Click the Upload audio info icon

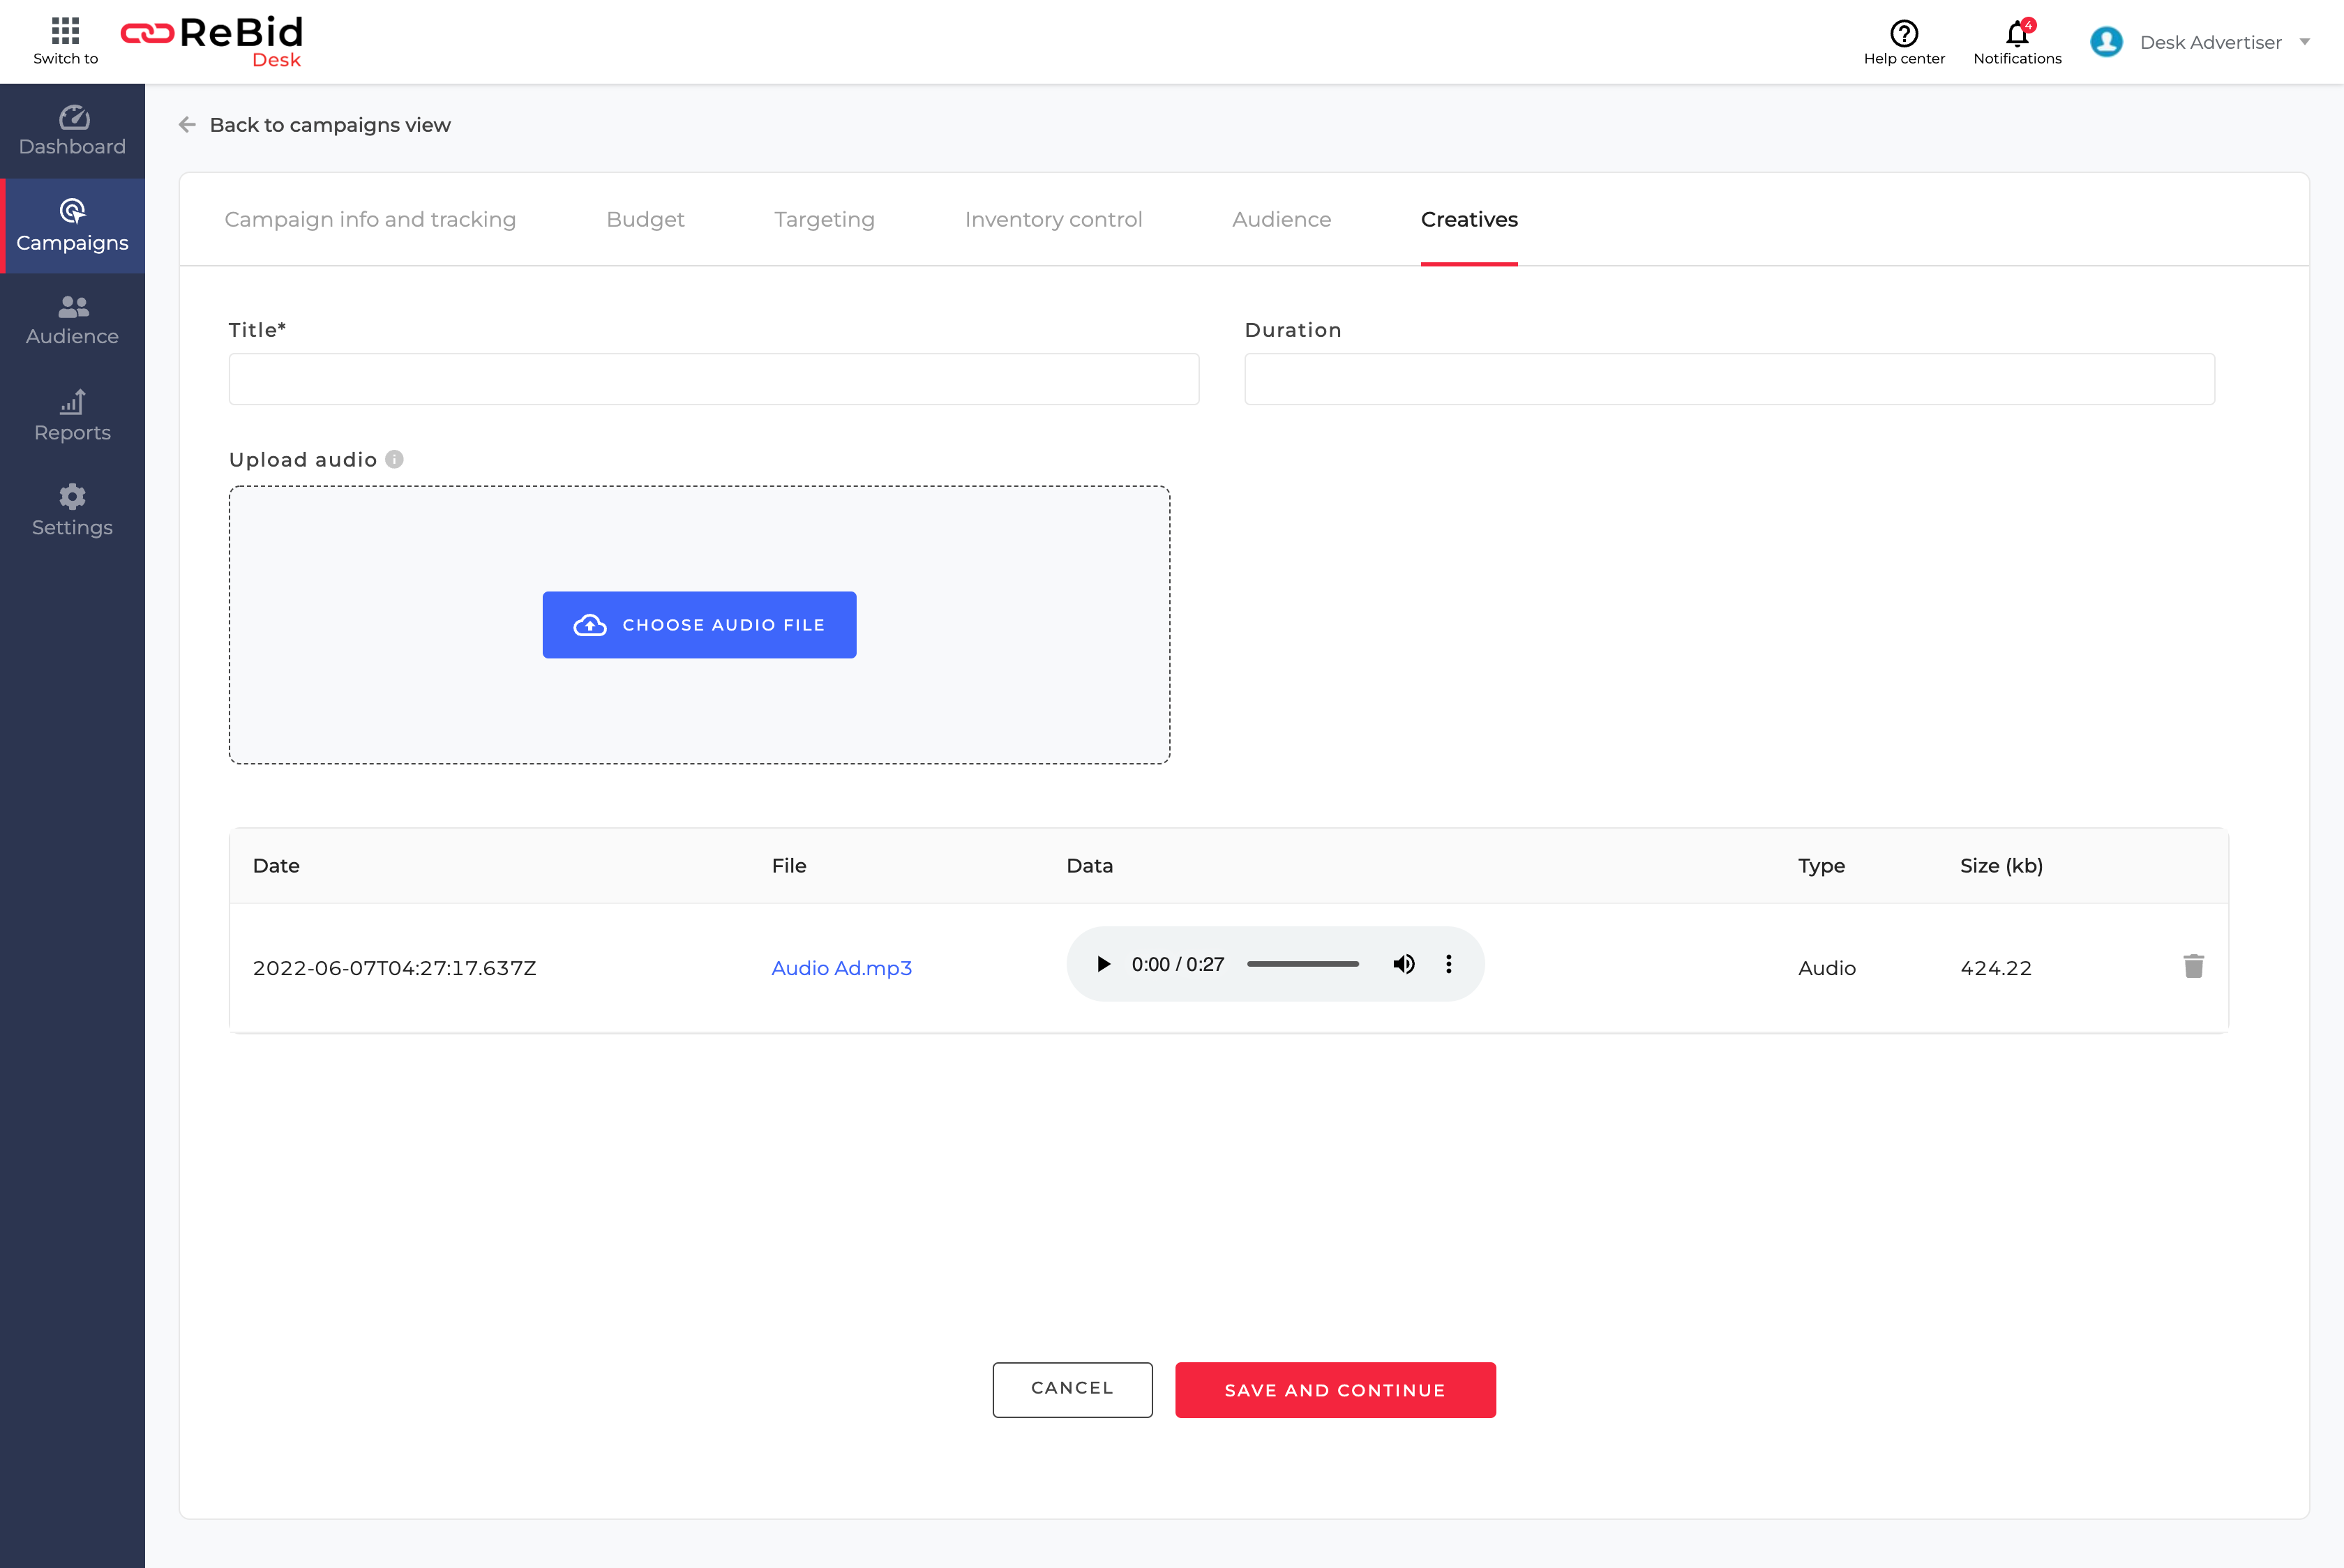[394, 459]
